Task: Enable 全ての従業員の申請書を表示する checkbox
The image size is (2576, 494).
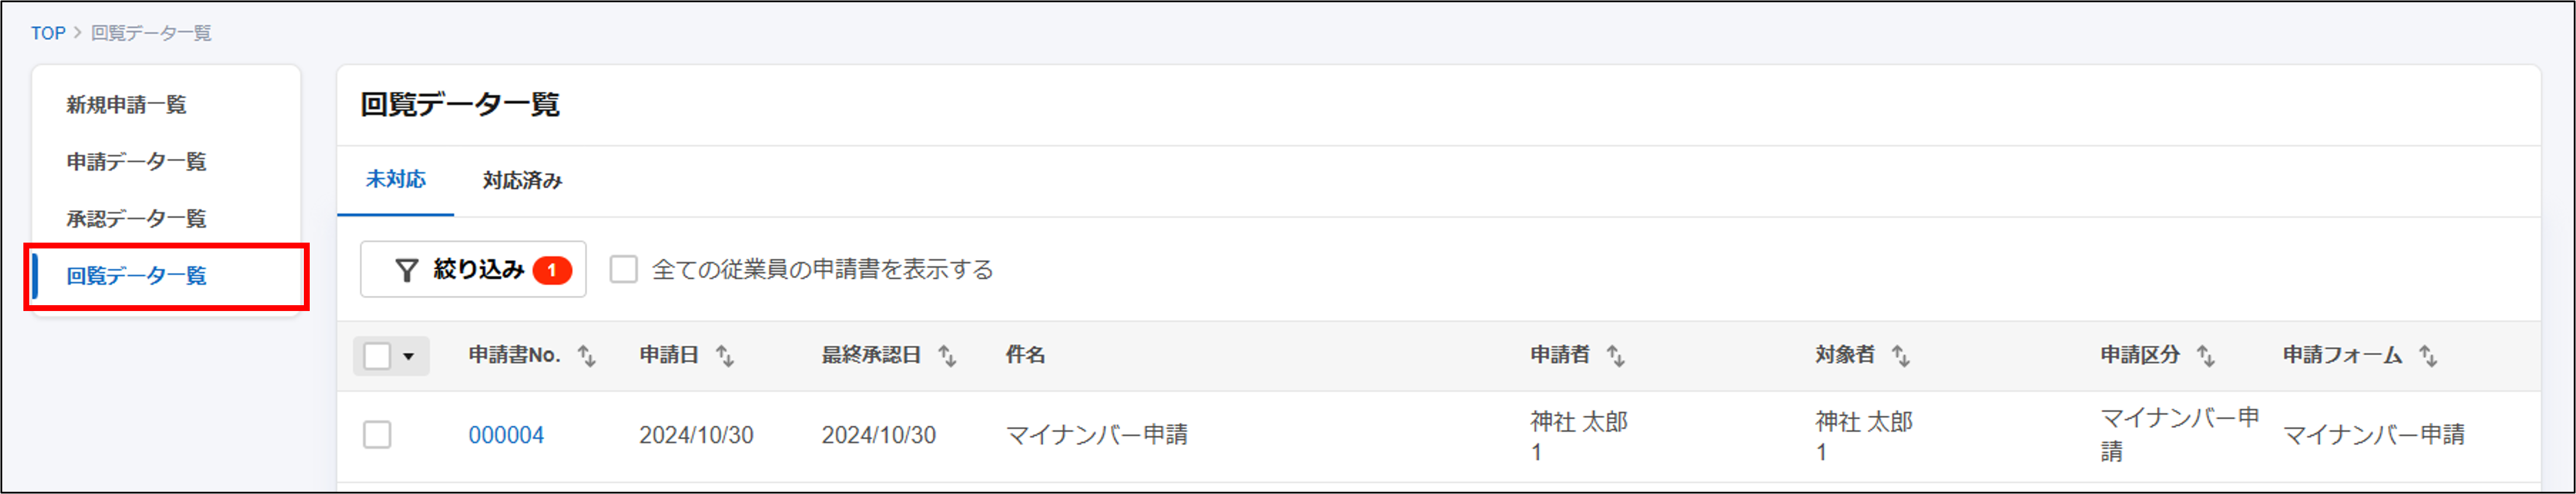Action: coord(623,270)
